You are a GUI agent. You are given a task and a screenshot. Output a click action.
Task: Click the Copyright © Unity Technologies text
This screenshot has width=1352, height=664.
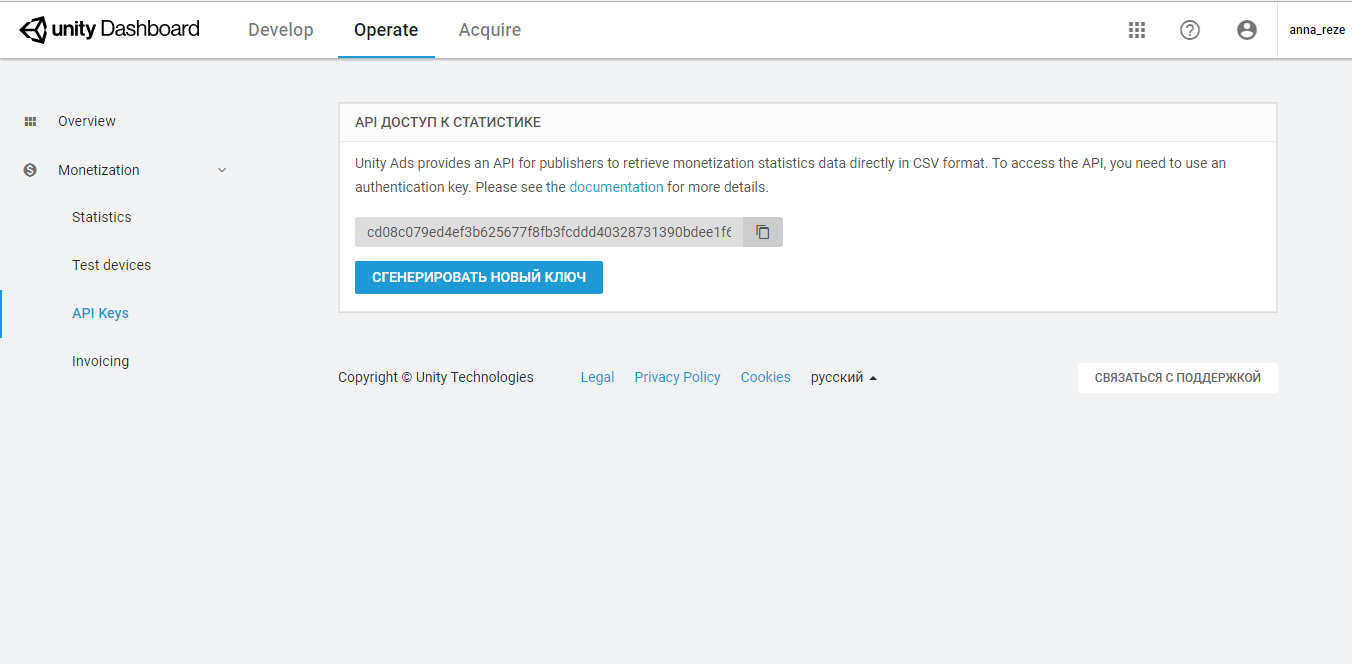(x=436, y=377)
